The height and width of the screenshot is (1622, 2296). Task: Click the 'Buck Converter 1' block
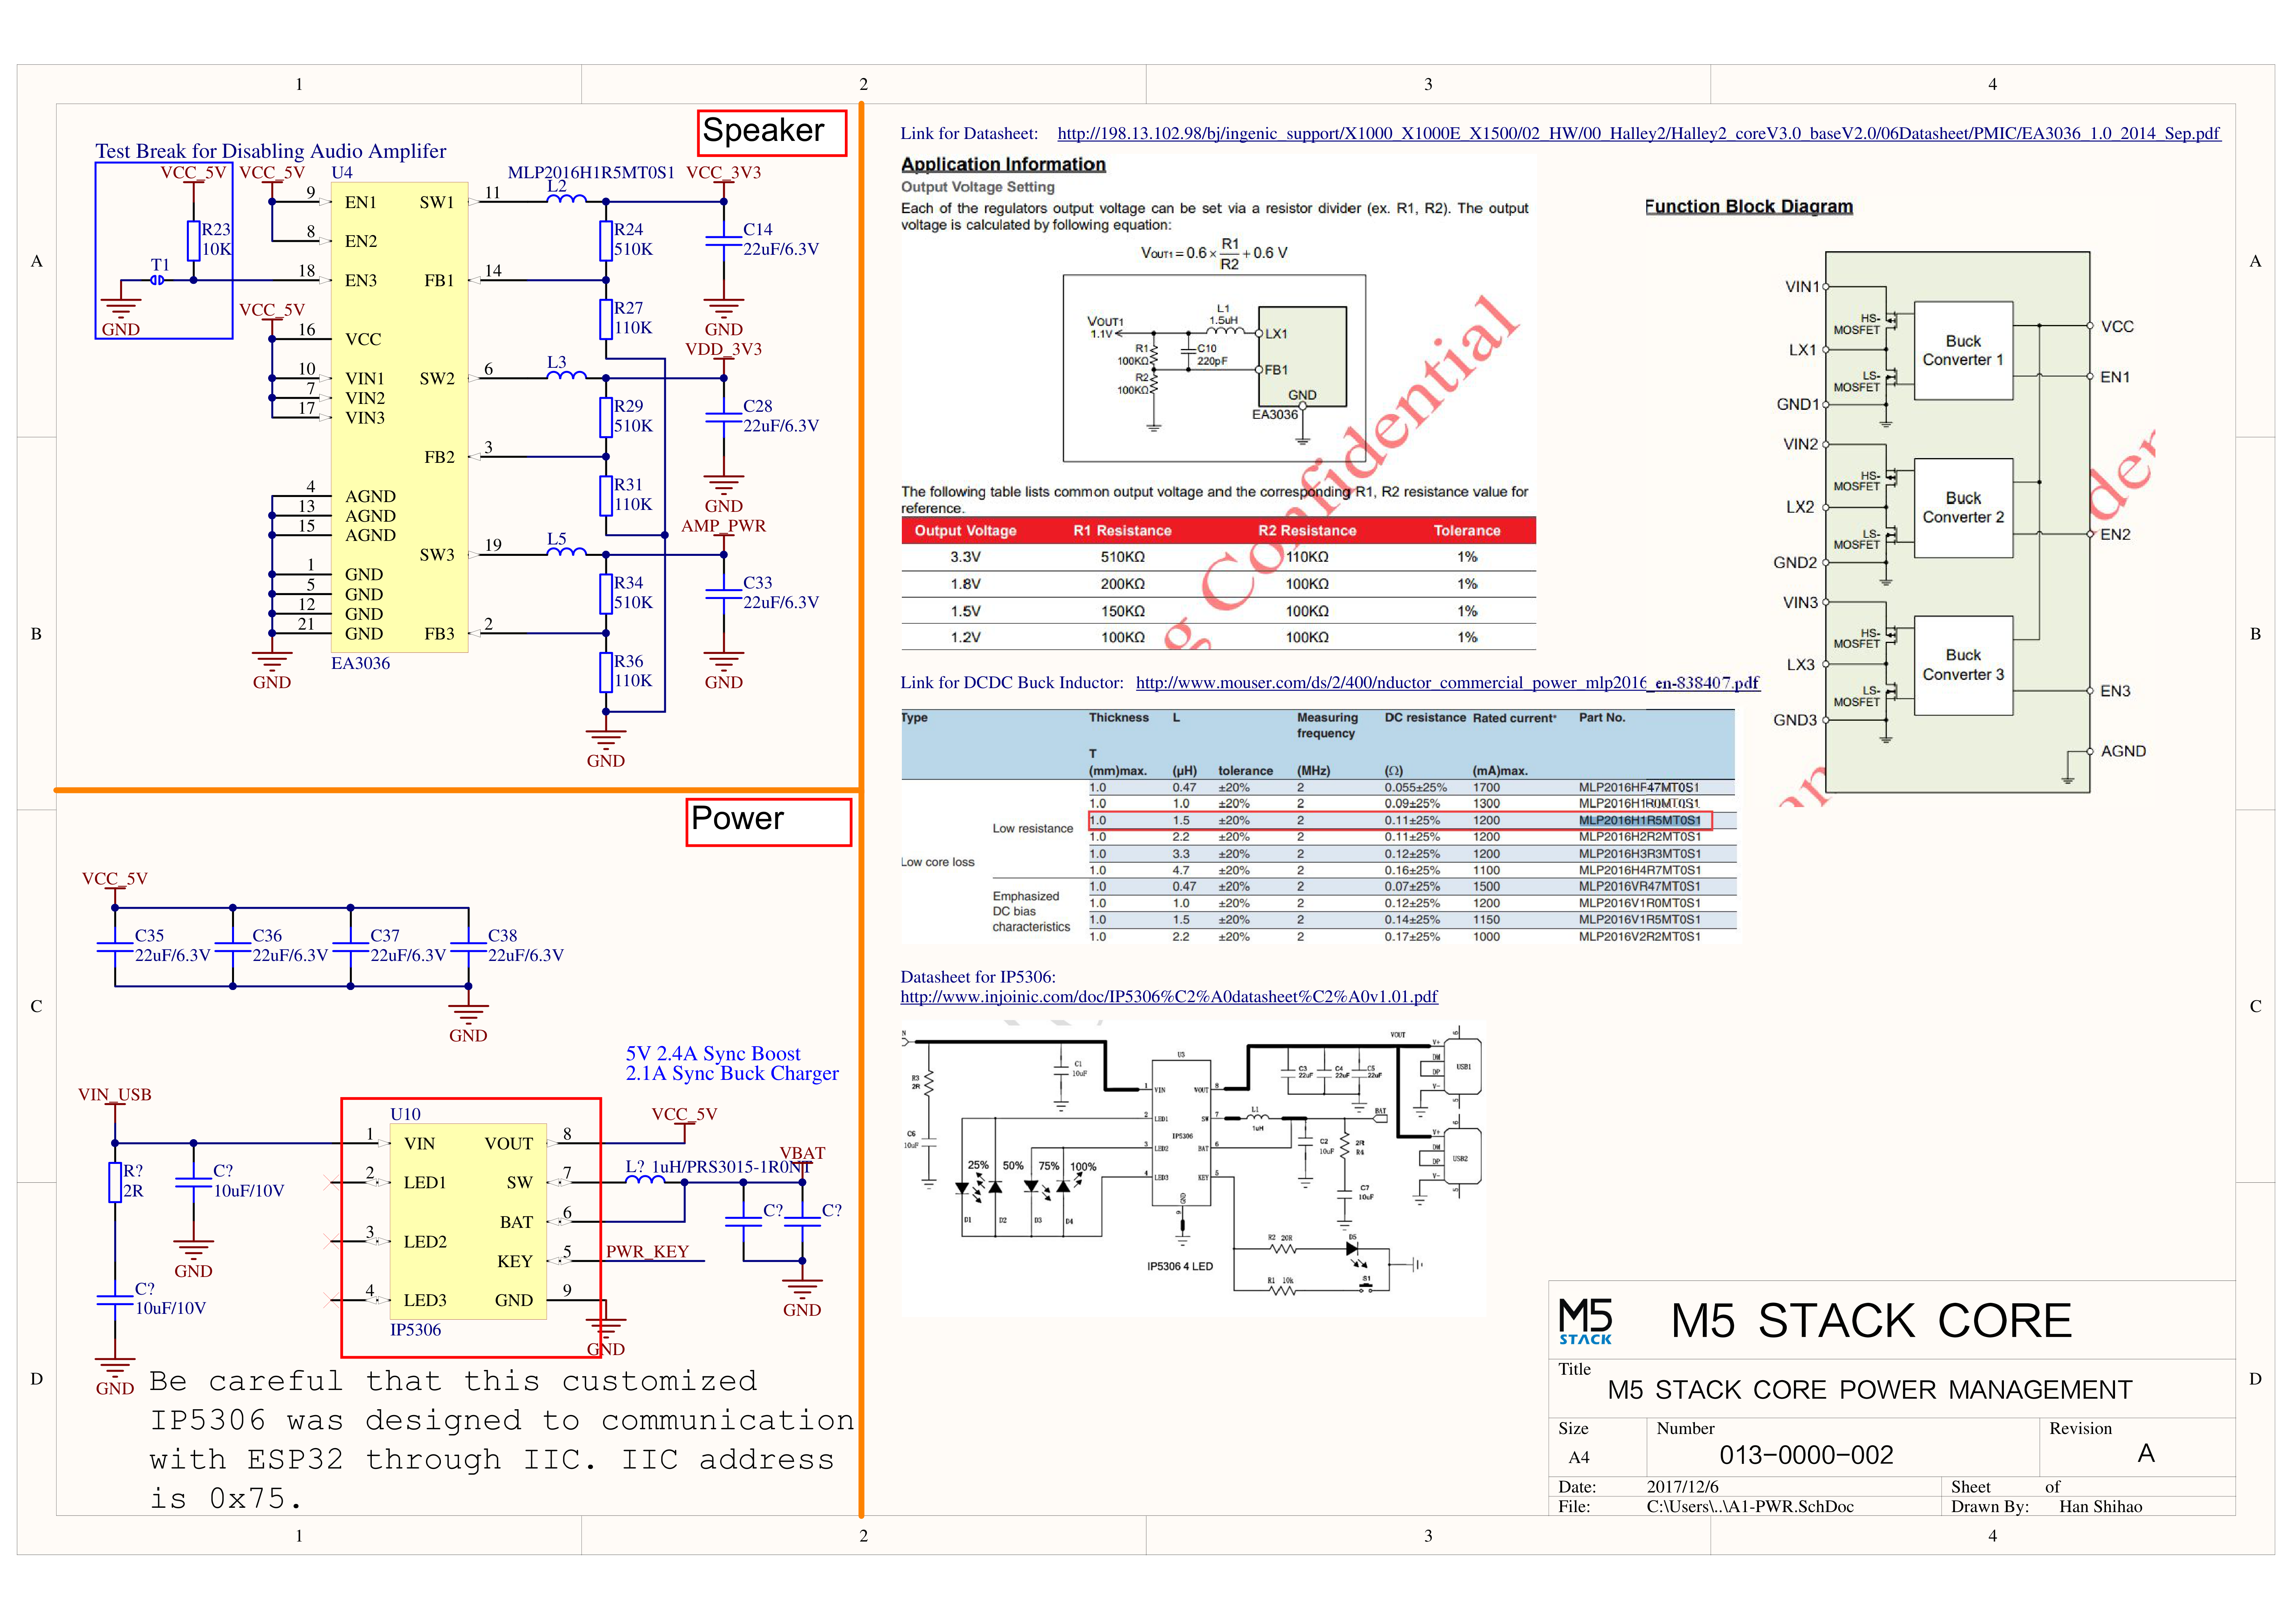(1963, 351)
